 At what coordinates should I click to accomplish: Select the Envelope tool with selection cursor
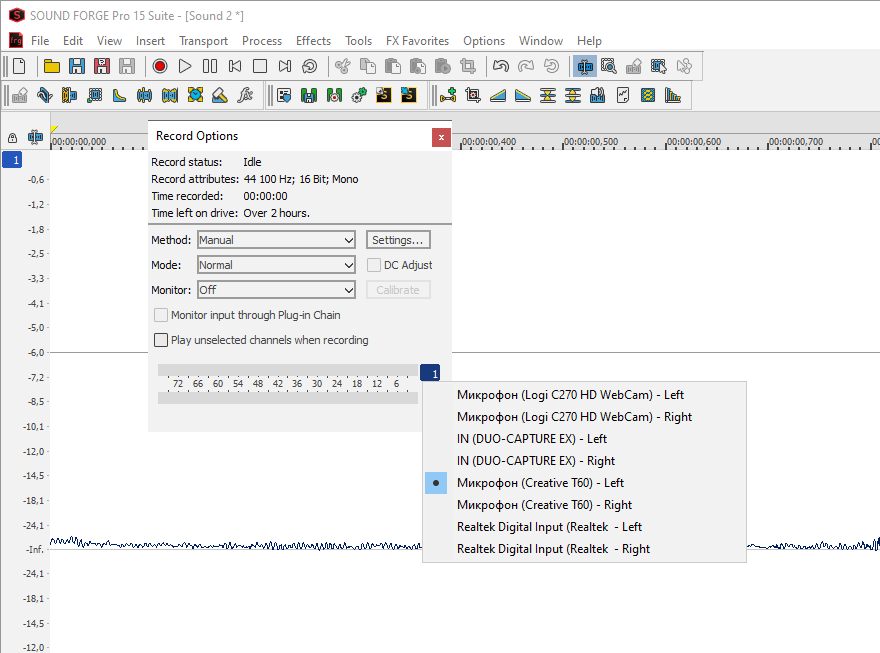(658, 66)
